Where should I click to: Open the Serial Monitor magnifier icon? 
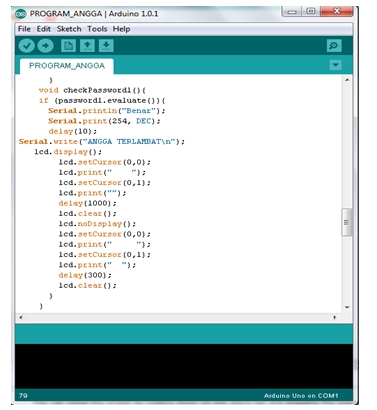(x=334, y=46)
